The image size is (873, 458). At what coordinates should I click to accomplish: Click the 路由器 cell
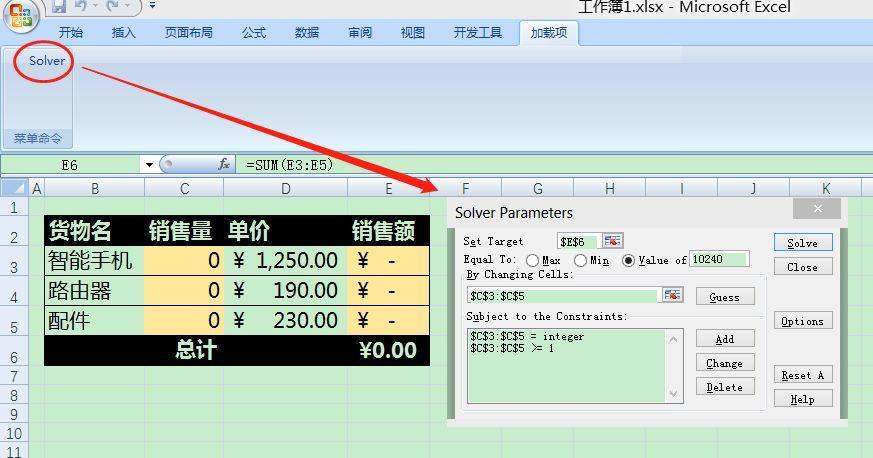point(95,290)
